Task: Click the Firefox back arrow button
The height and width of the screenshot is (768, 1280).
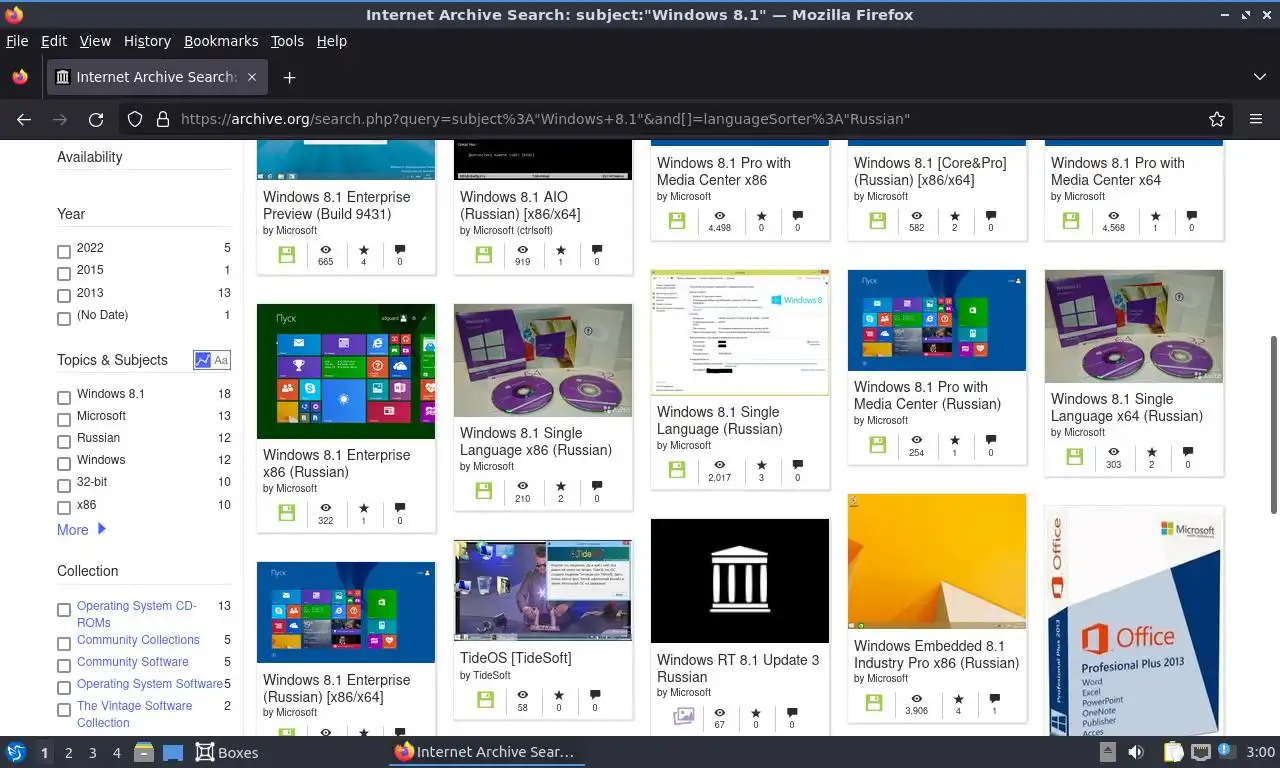Action: click(x=24, y=119)
